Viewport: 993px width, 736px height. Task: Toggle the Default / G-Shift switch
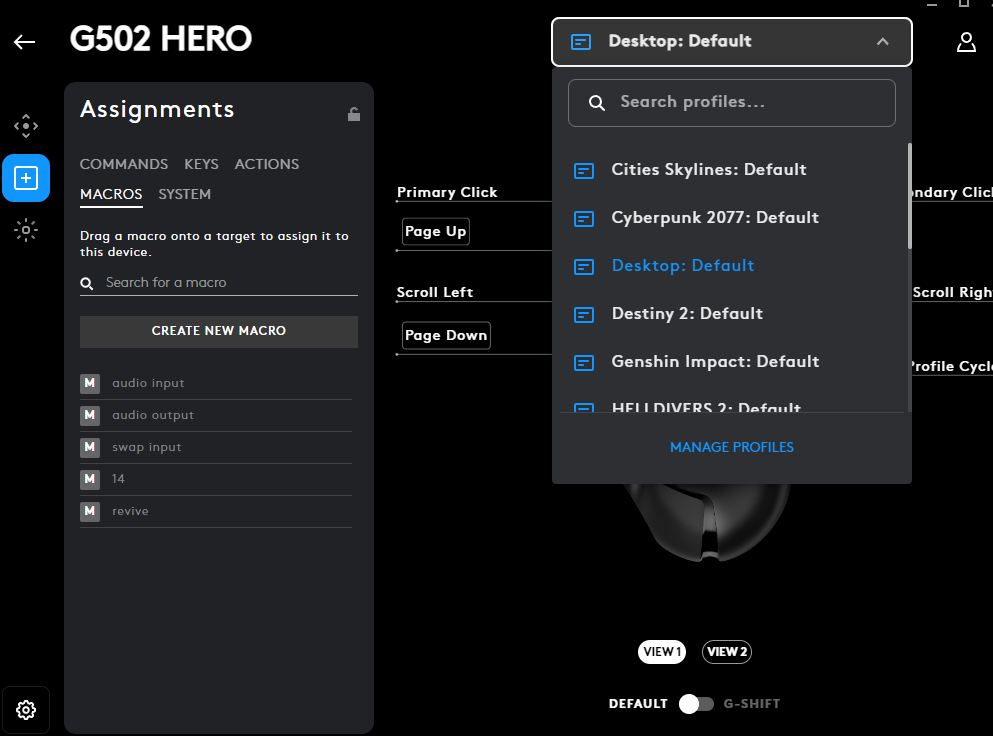click(x=696, y=704)
